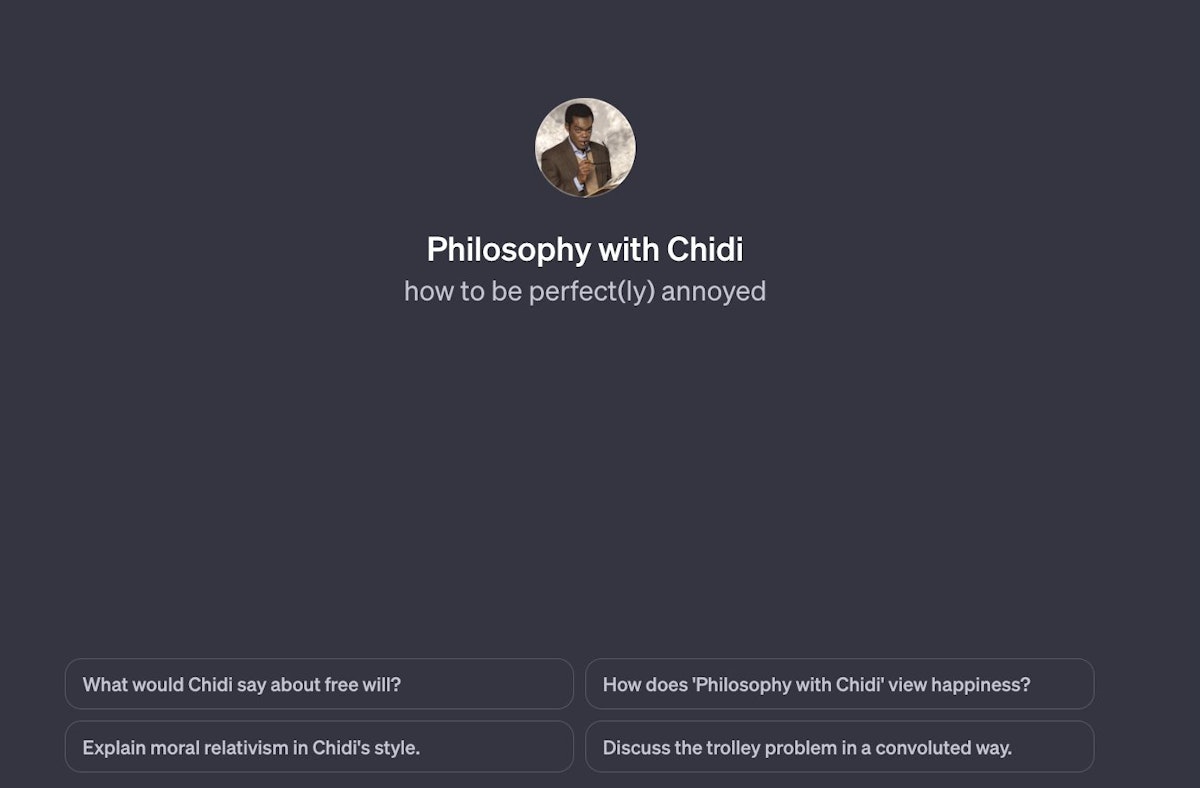Select the convoluted trolley problem suggestion
Image resolution: width=1200 pixels, height=788 pixels.
click(839, 747)
